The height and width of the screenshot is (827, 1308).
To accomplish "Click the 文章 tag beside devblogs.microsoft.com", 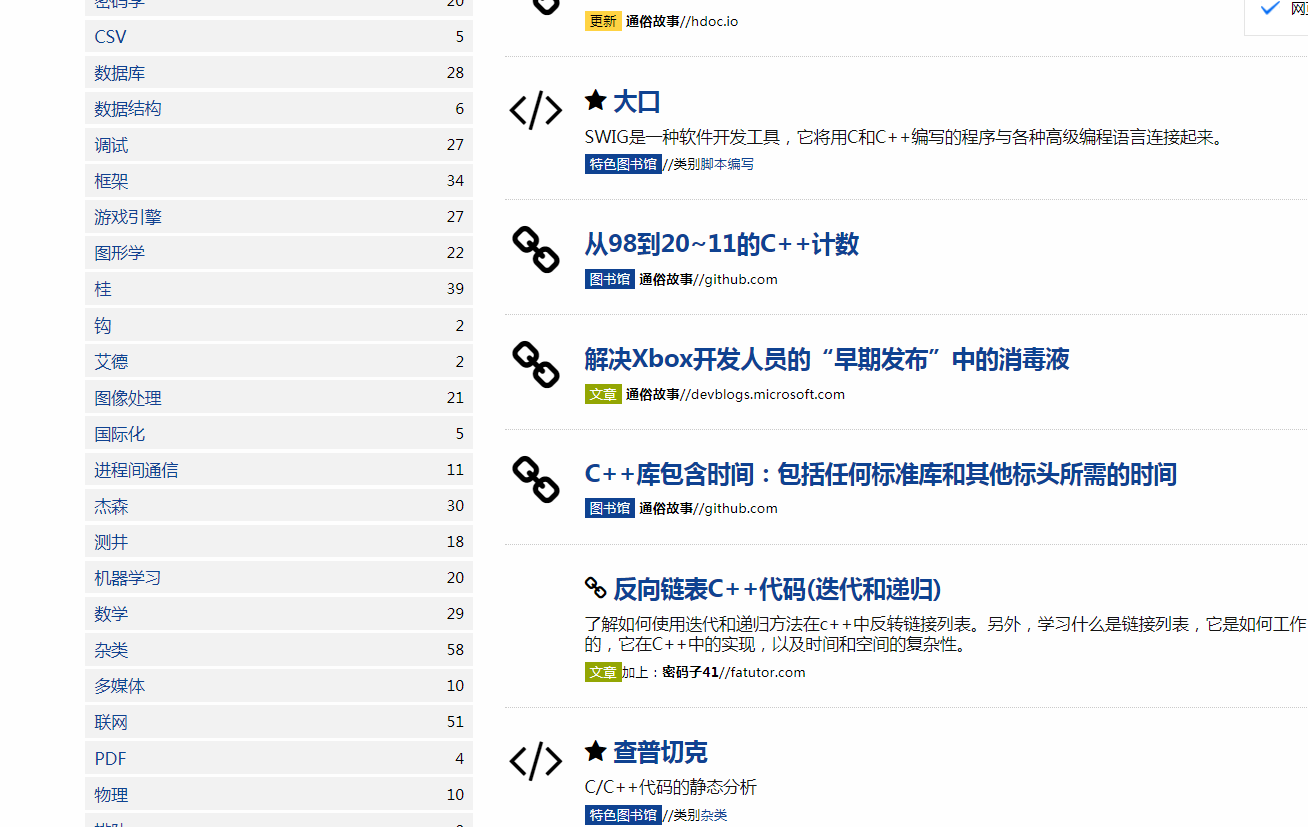I will coord(603,394).
